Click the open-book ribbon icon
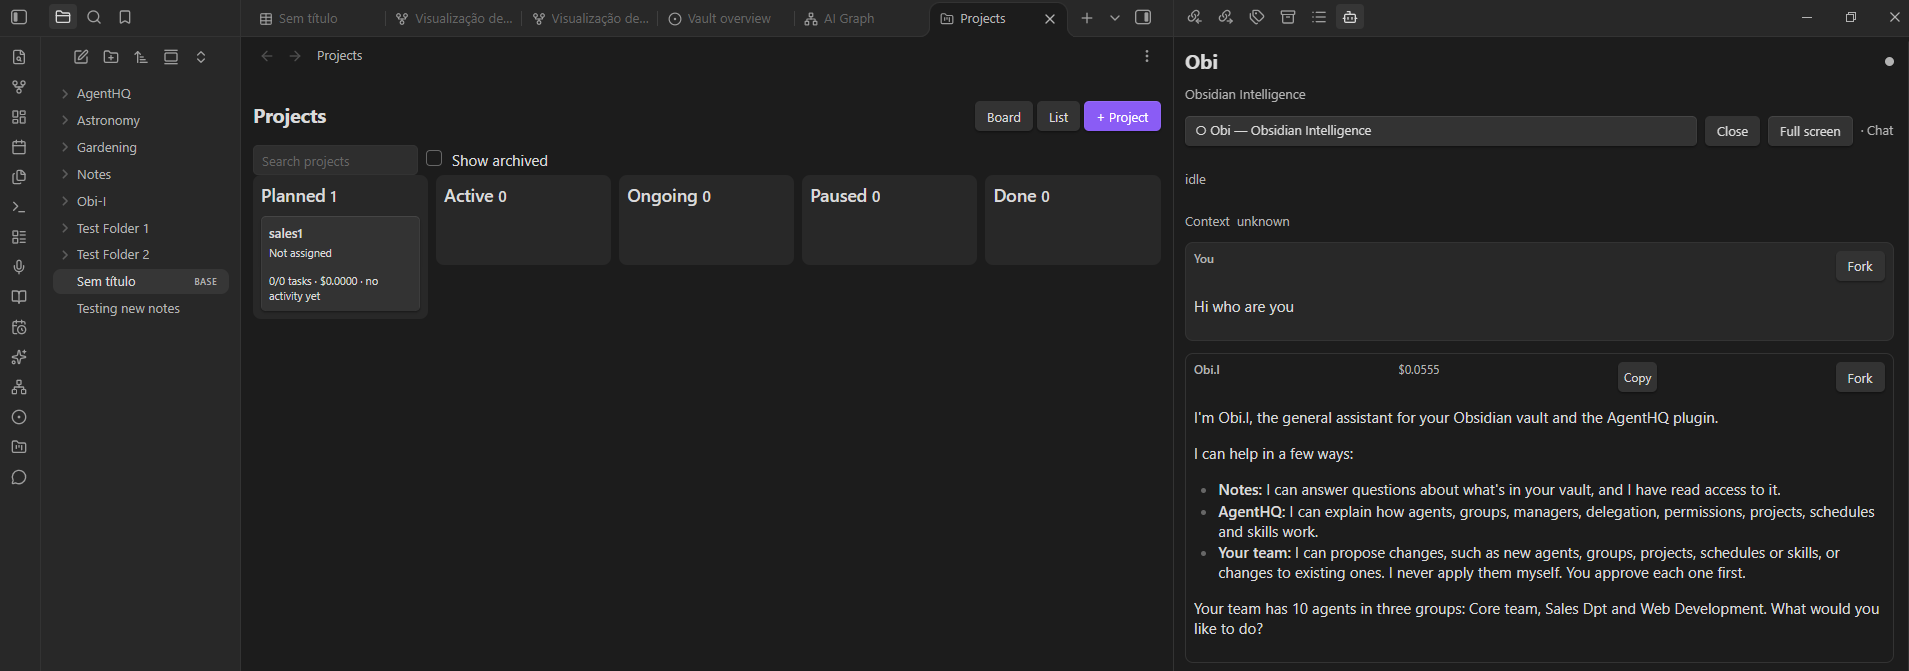The height and width of the screenshot is (671, 1909). click(x=19, y=297)
